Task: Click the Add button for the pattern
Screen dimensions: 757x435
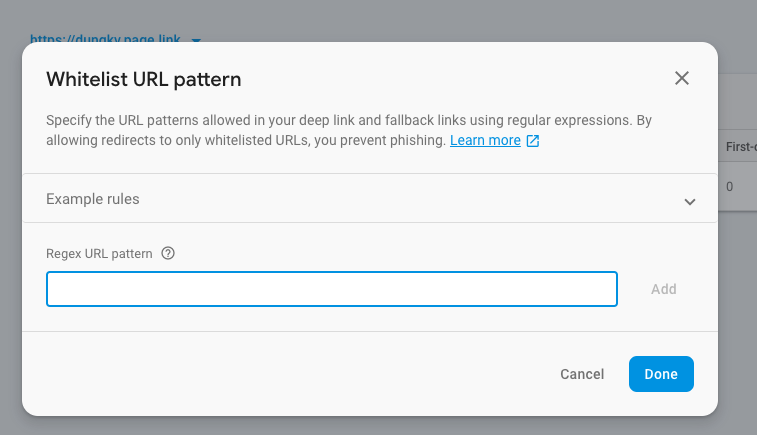Action: [663, 289]
